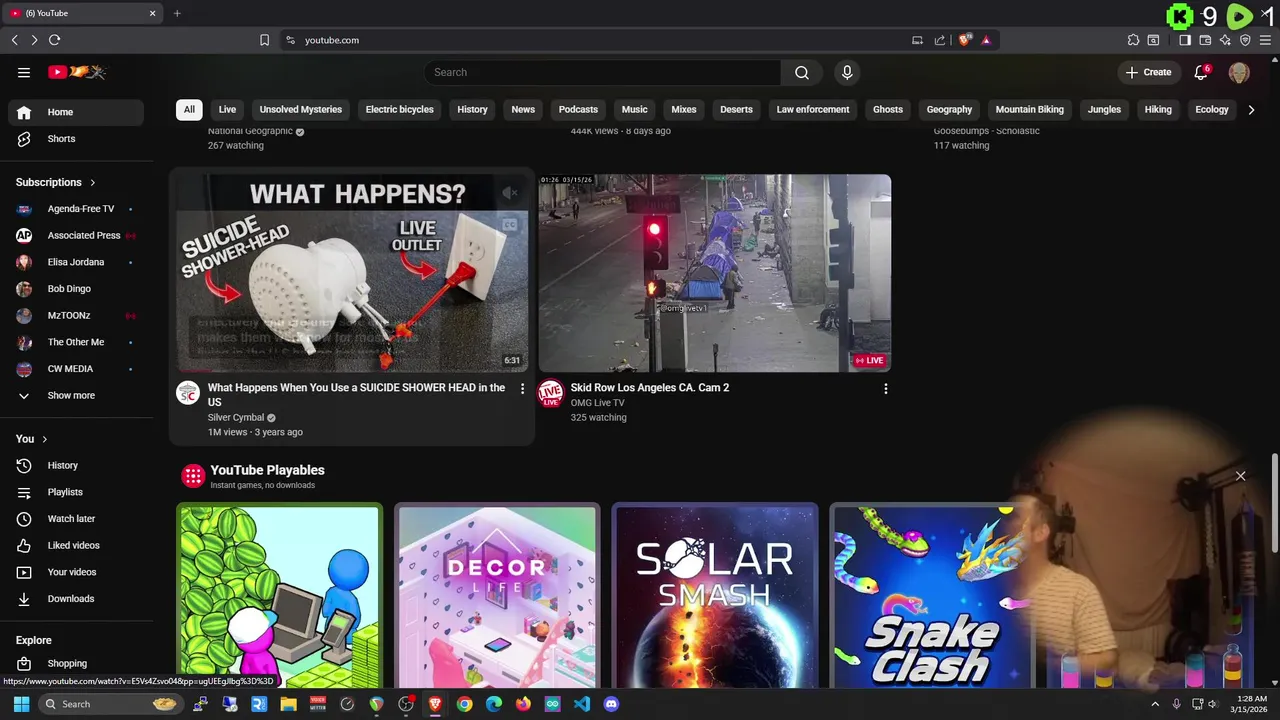The image size is (1280, 720).
Task: Open the Brave VPN shield icon
Action: (1245, 40)
